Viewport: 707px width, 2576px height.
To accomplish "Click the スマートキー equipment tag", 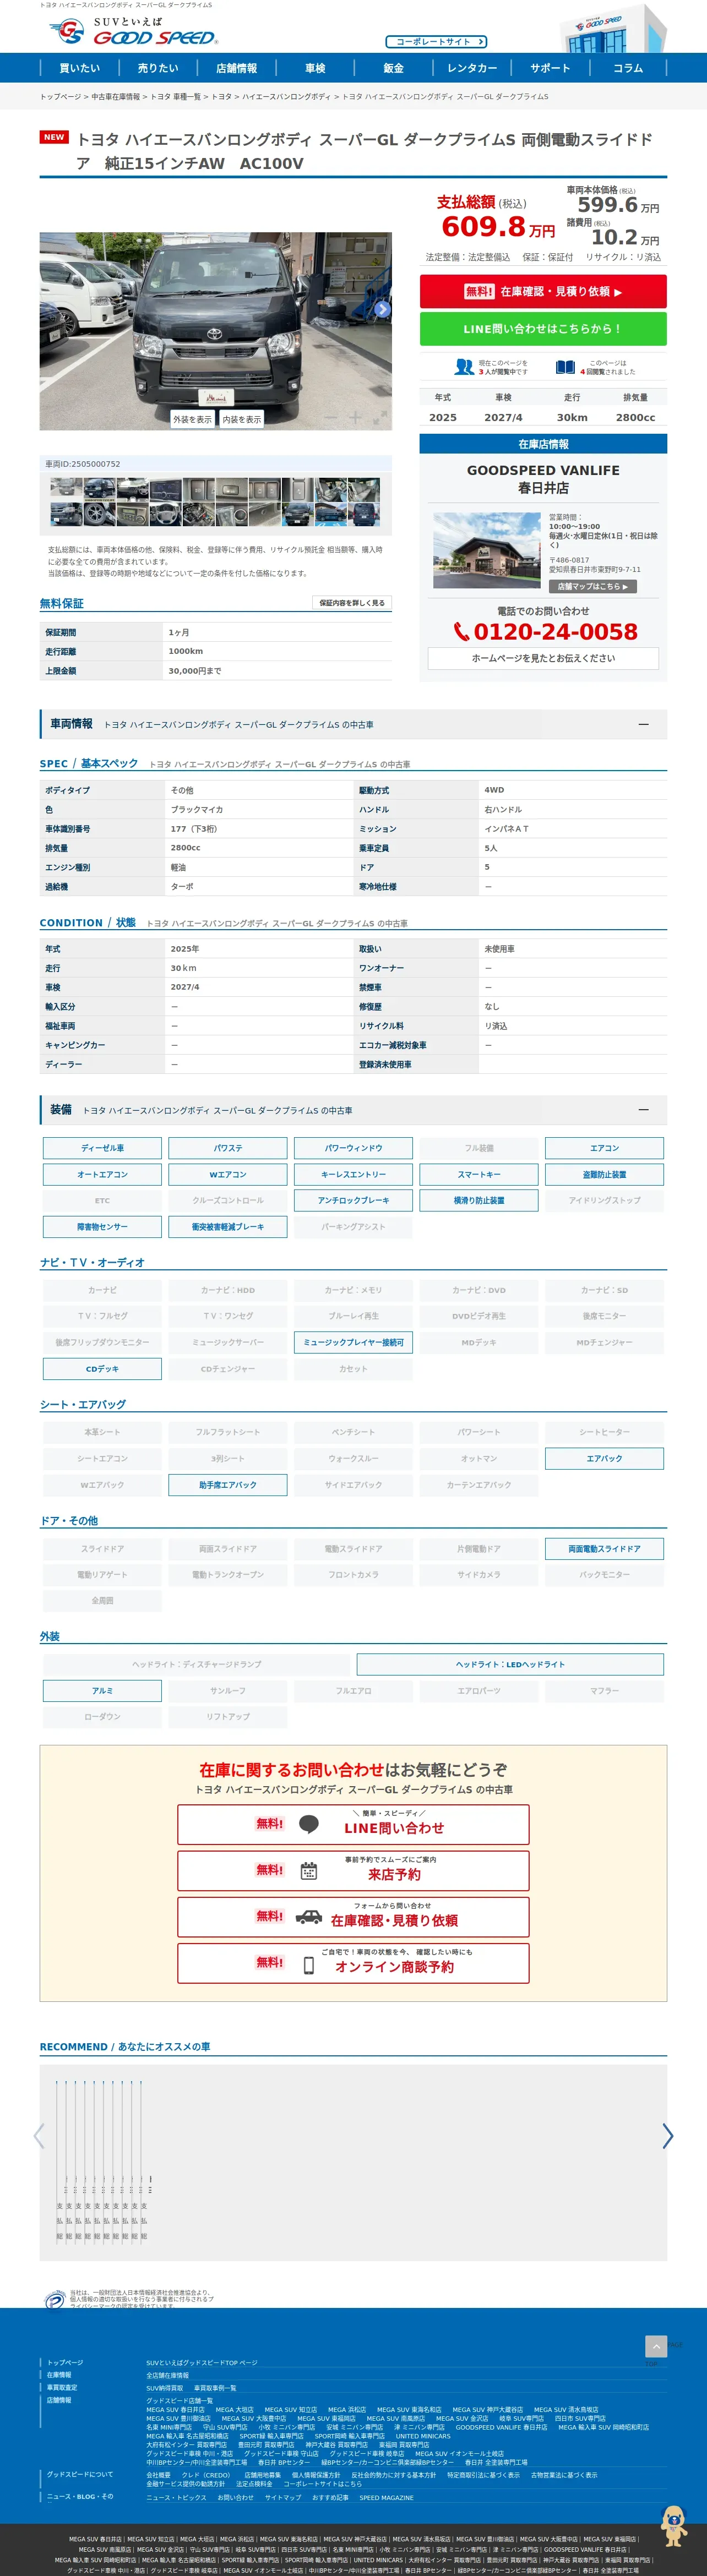I will [479, 1174].
